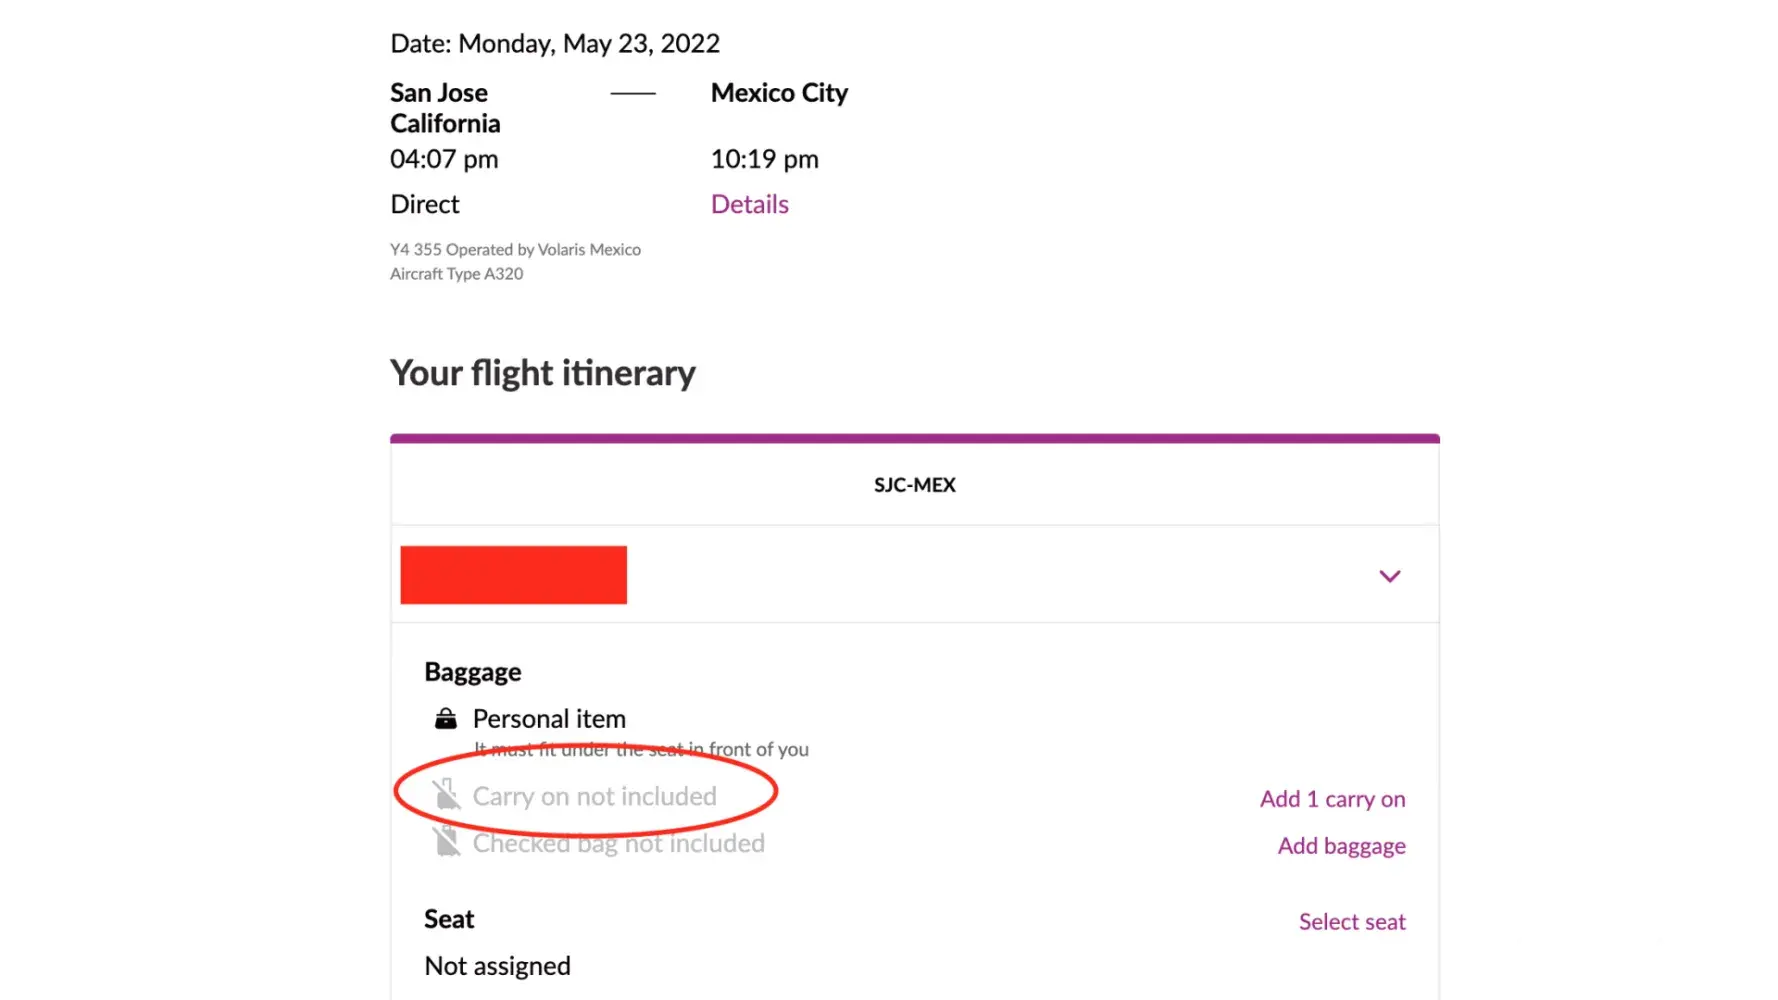Click the Your flight itinerary heading
Viewport: 1778px width, 1000px height.
click(x=542, y=373)
